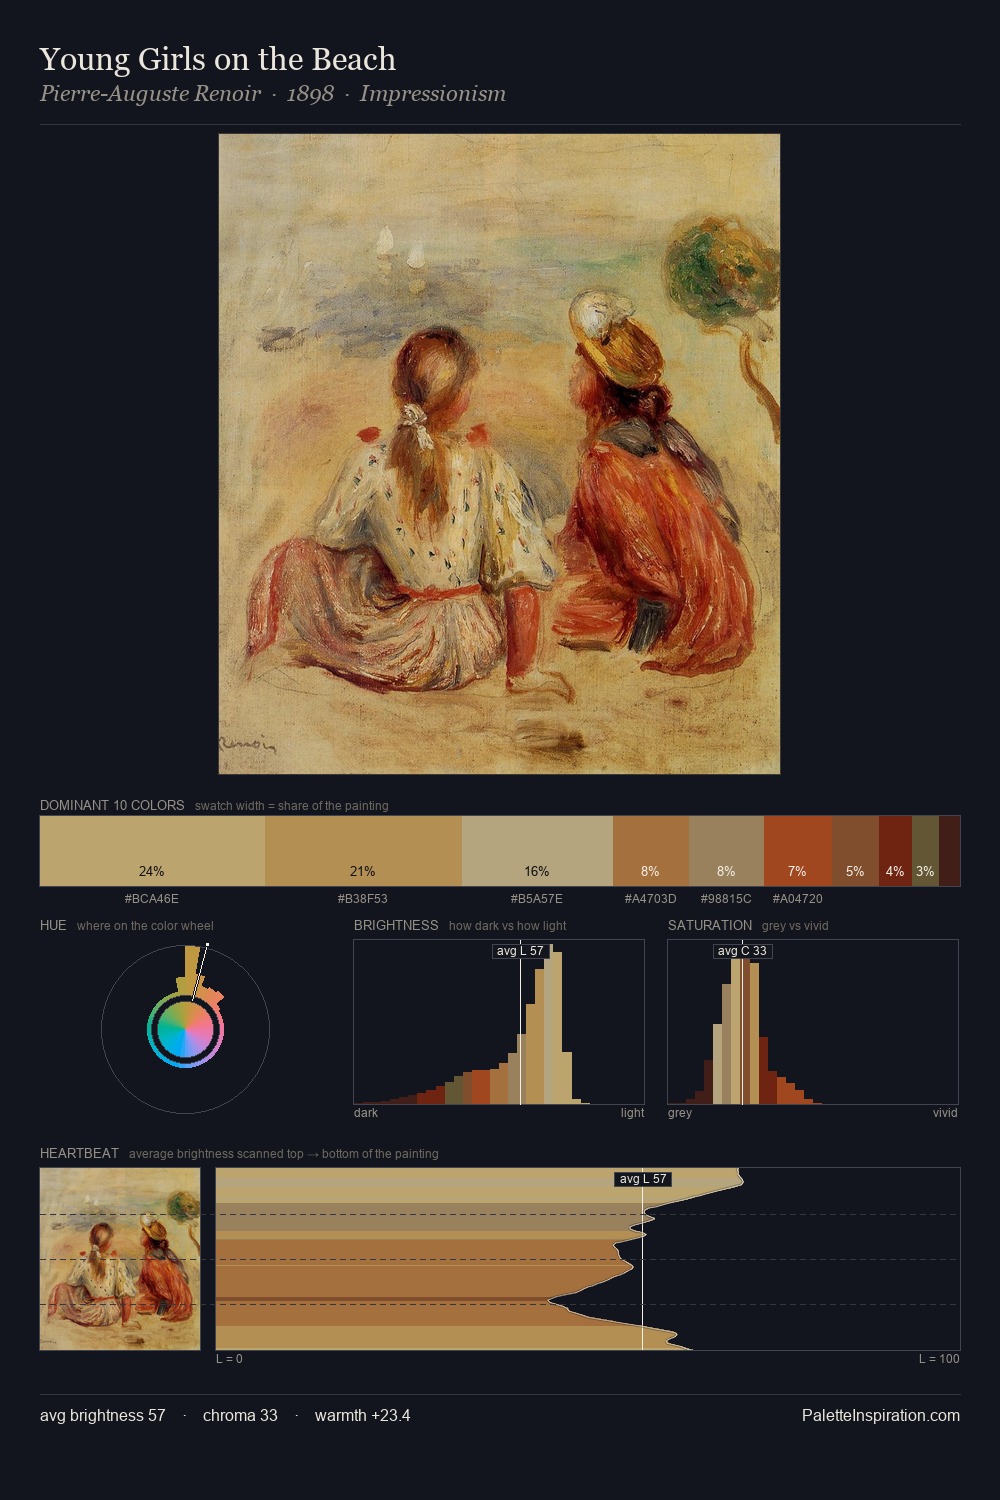Click the SATURATION section heading
Screen dimensions: 1000x1500
710,925
